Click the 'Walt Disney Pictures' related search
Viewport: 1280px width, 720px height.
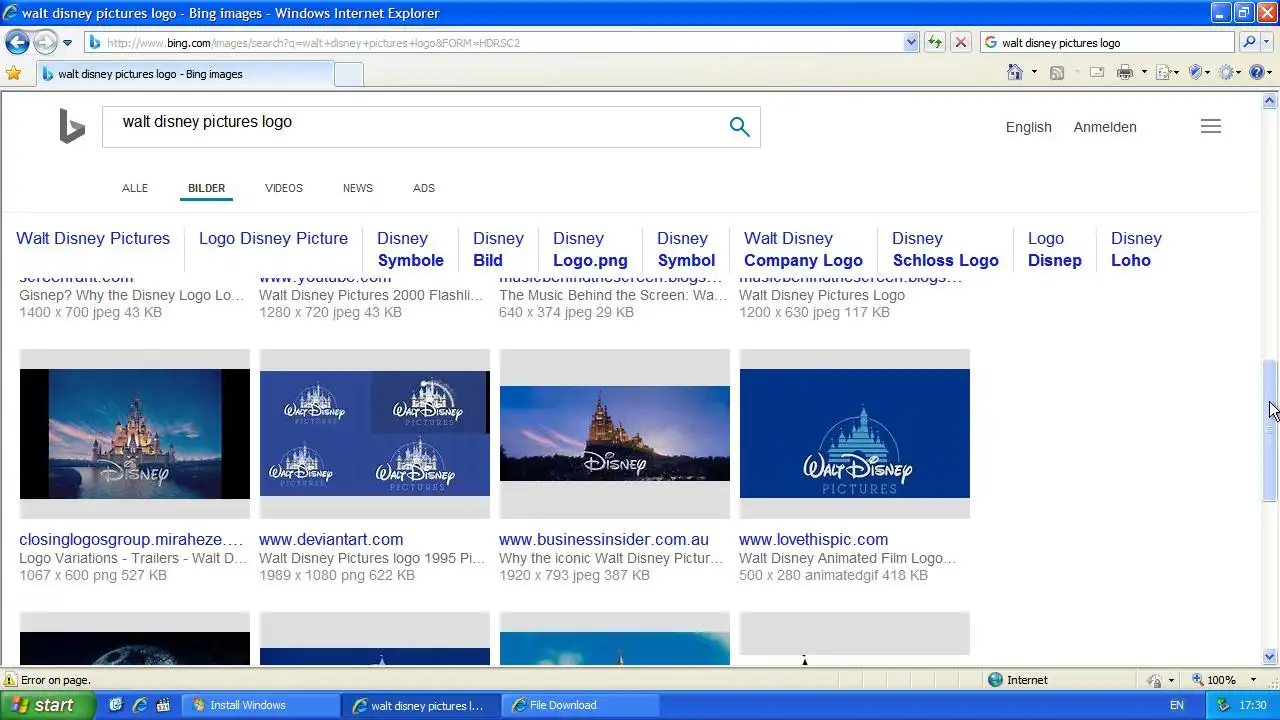click(x=93, y=239)
